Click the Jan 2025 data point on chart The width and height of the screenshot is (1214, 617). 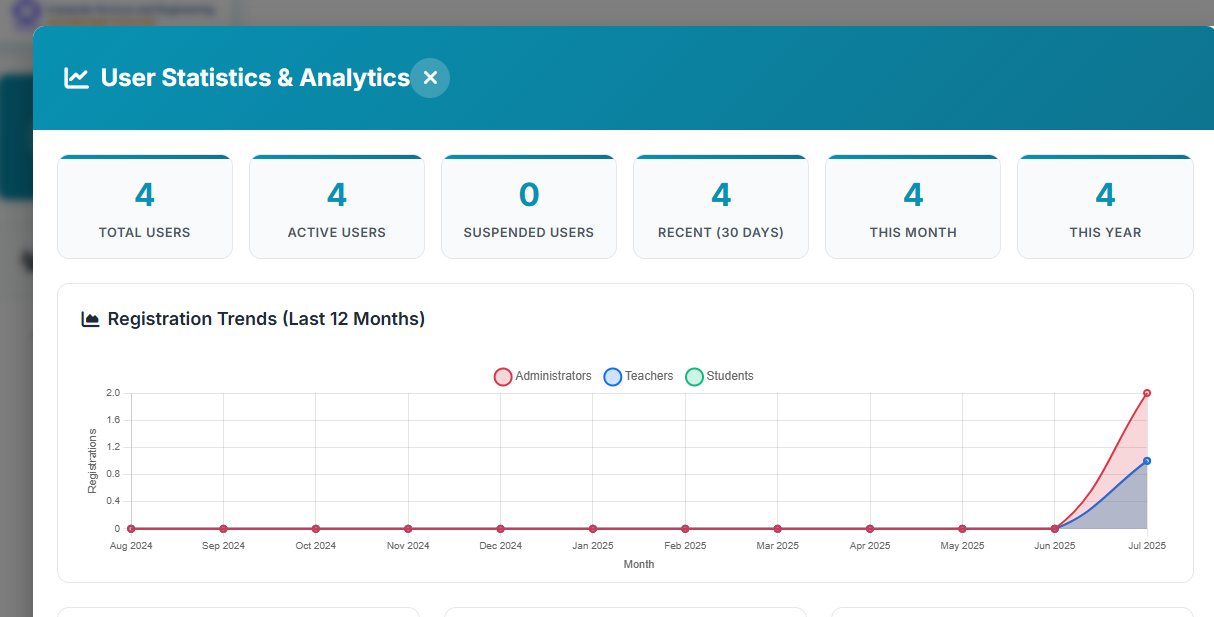593,528
